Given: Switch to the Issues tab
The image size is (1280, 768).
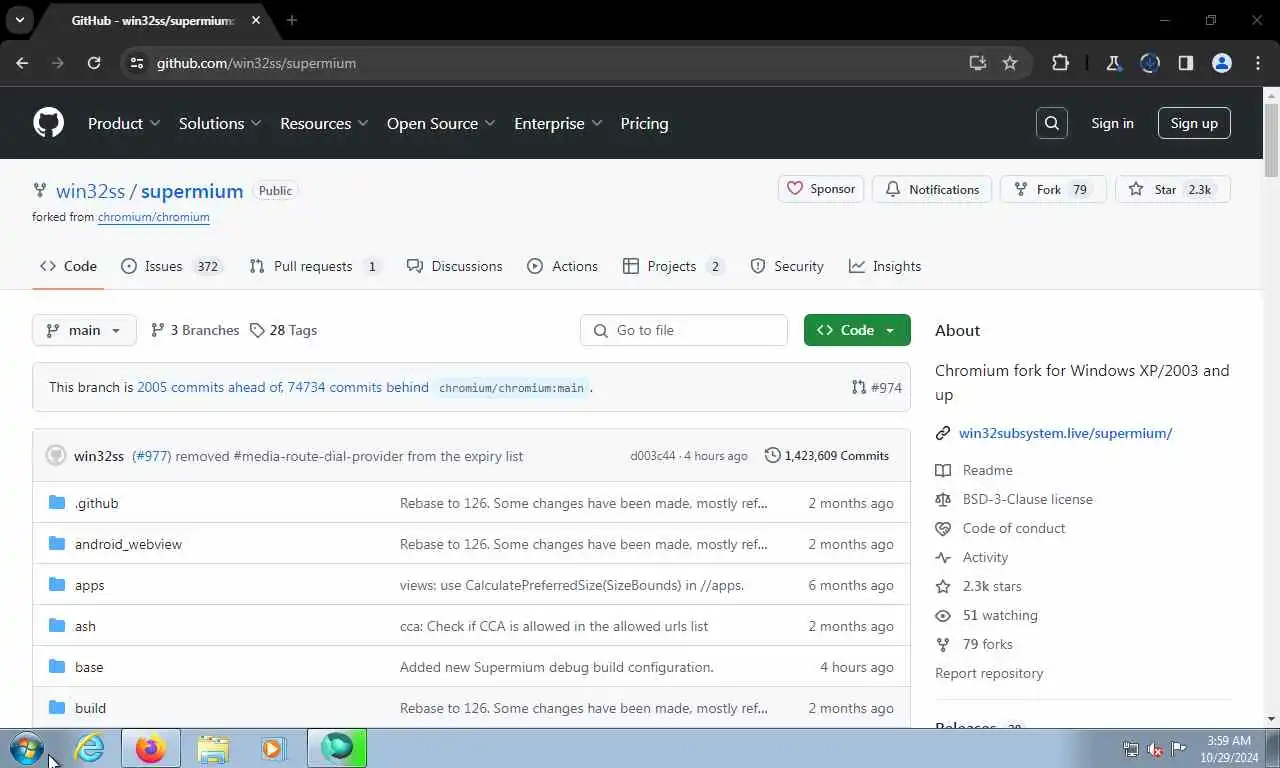Looking at the screenshot, I should point(171,266).
